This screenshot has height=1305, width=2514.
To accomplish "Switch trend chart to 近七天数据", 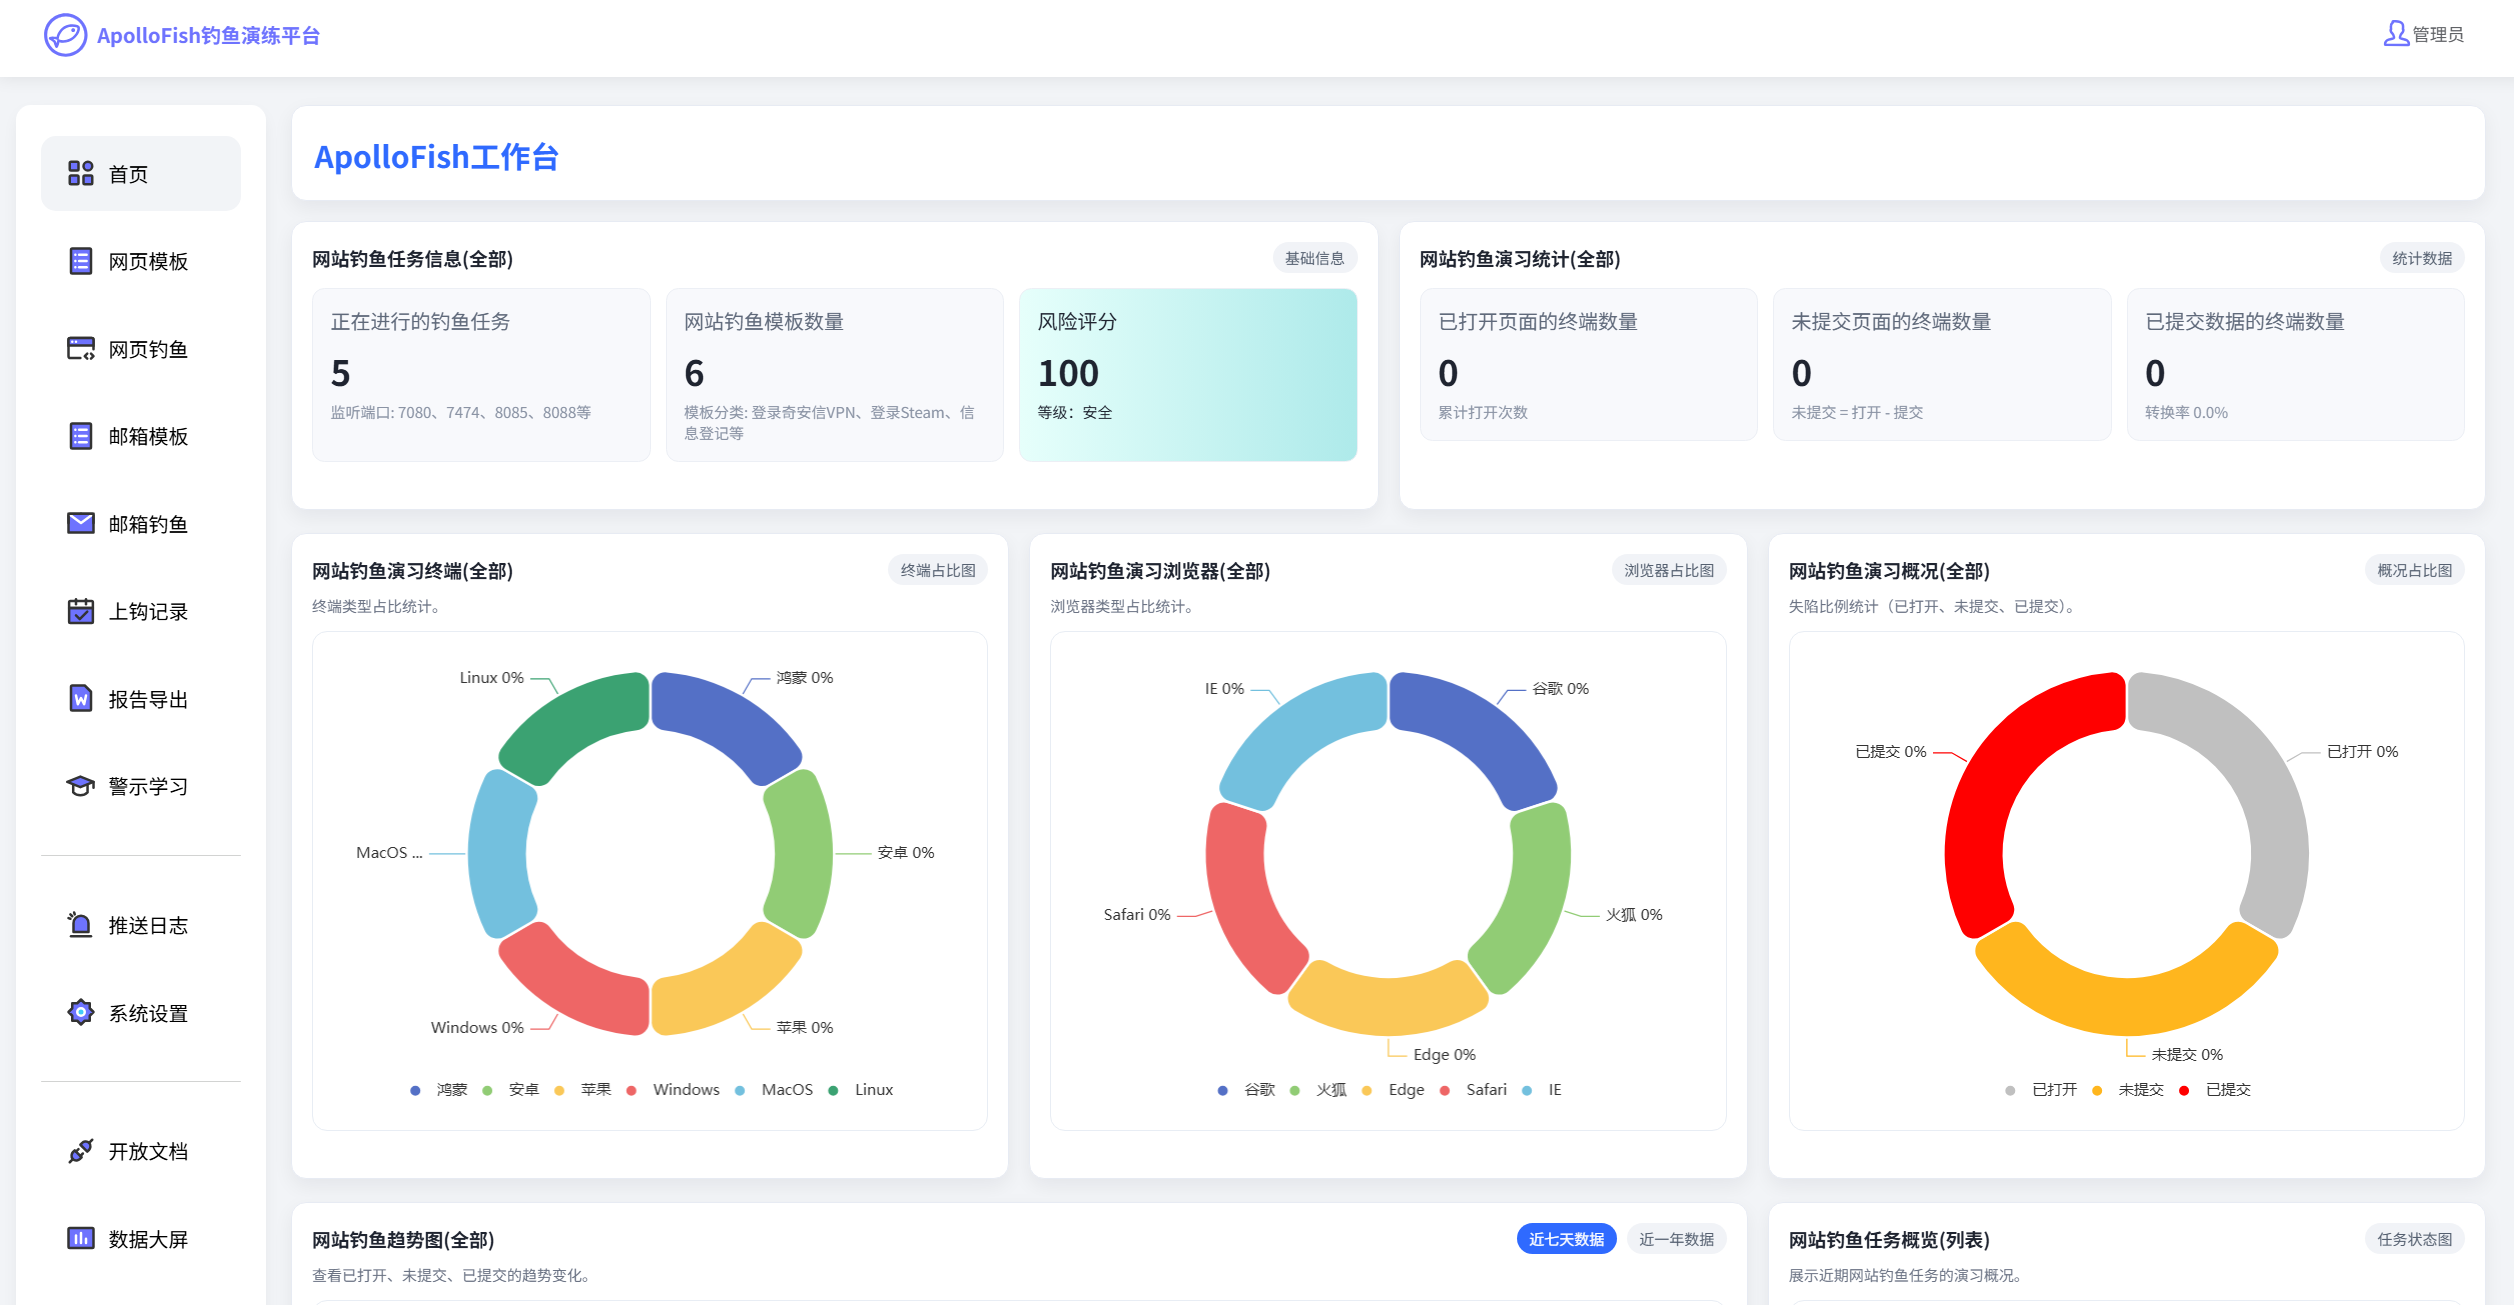I will [x=1565, y=1239].
